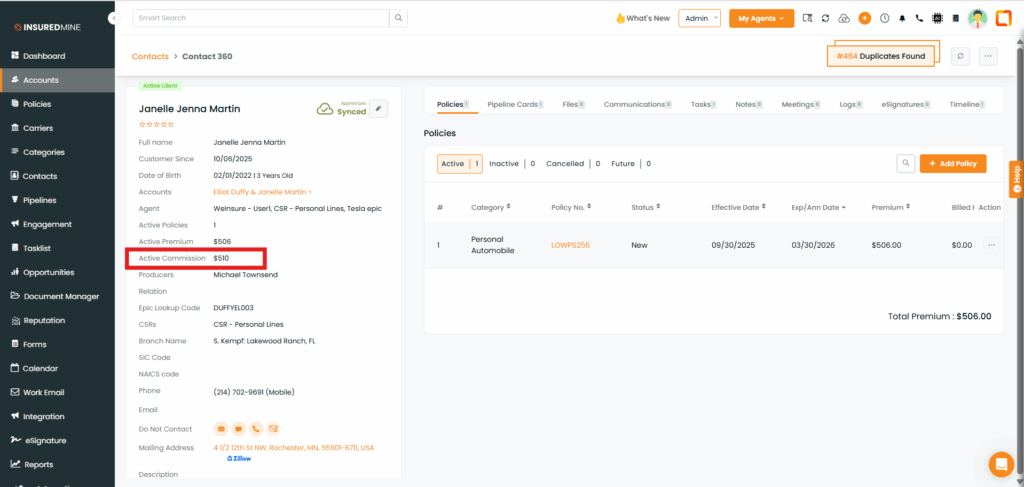Viewport: 1024px width, 487px height.
Task: Open policy number LOWPS256 link
Action: 570,245
